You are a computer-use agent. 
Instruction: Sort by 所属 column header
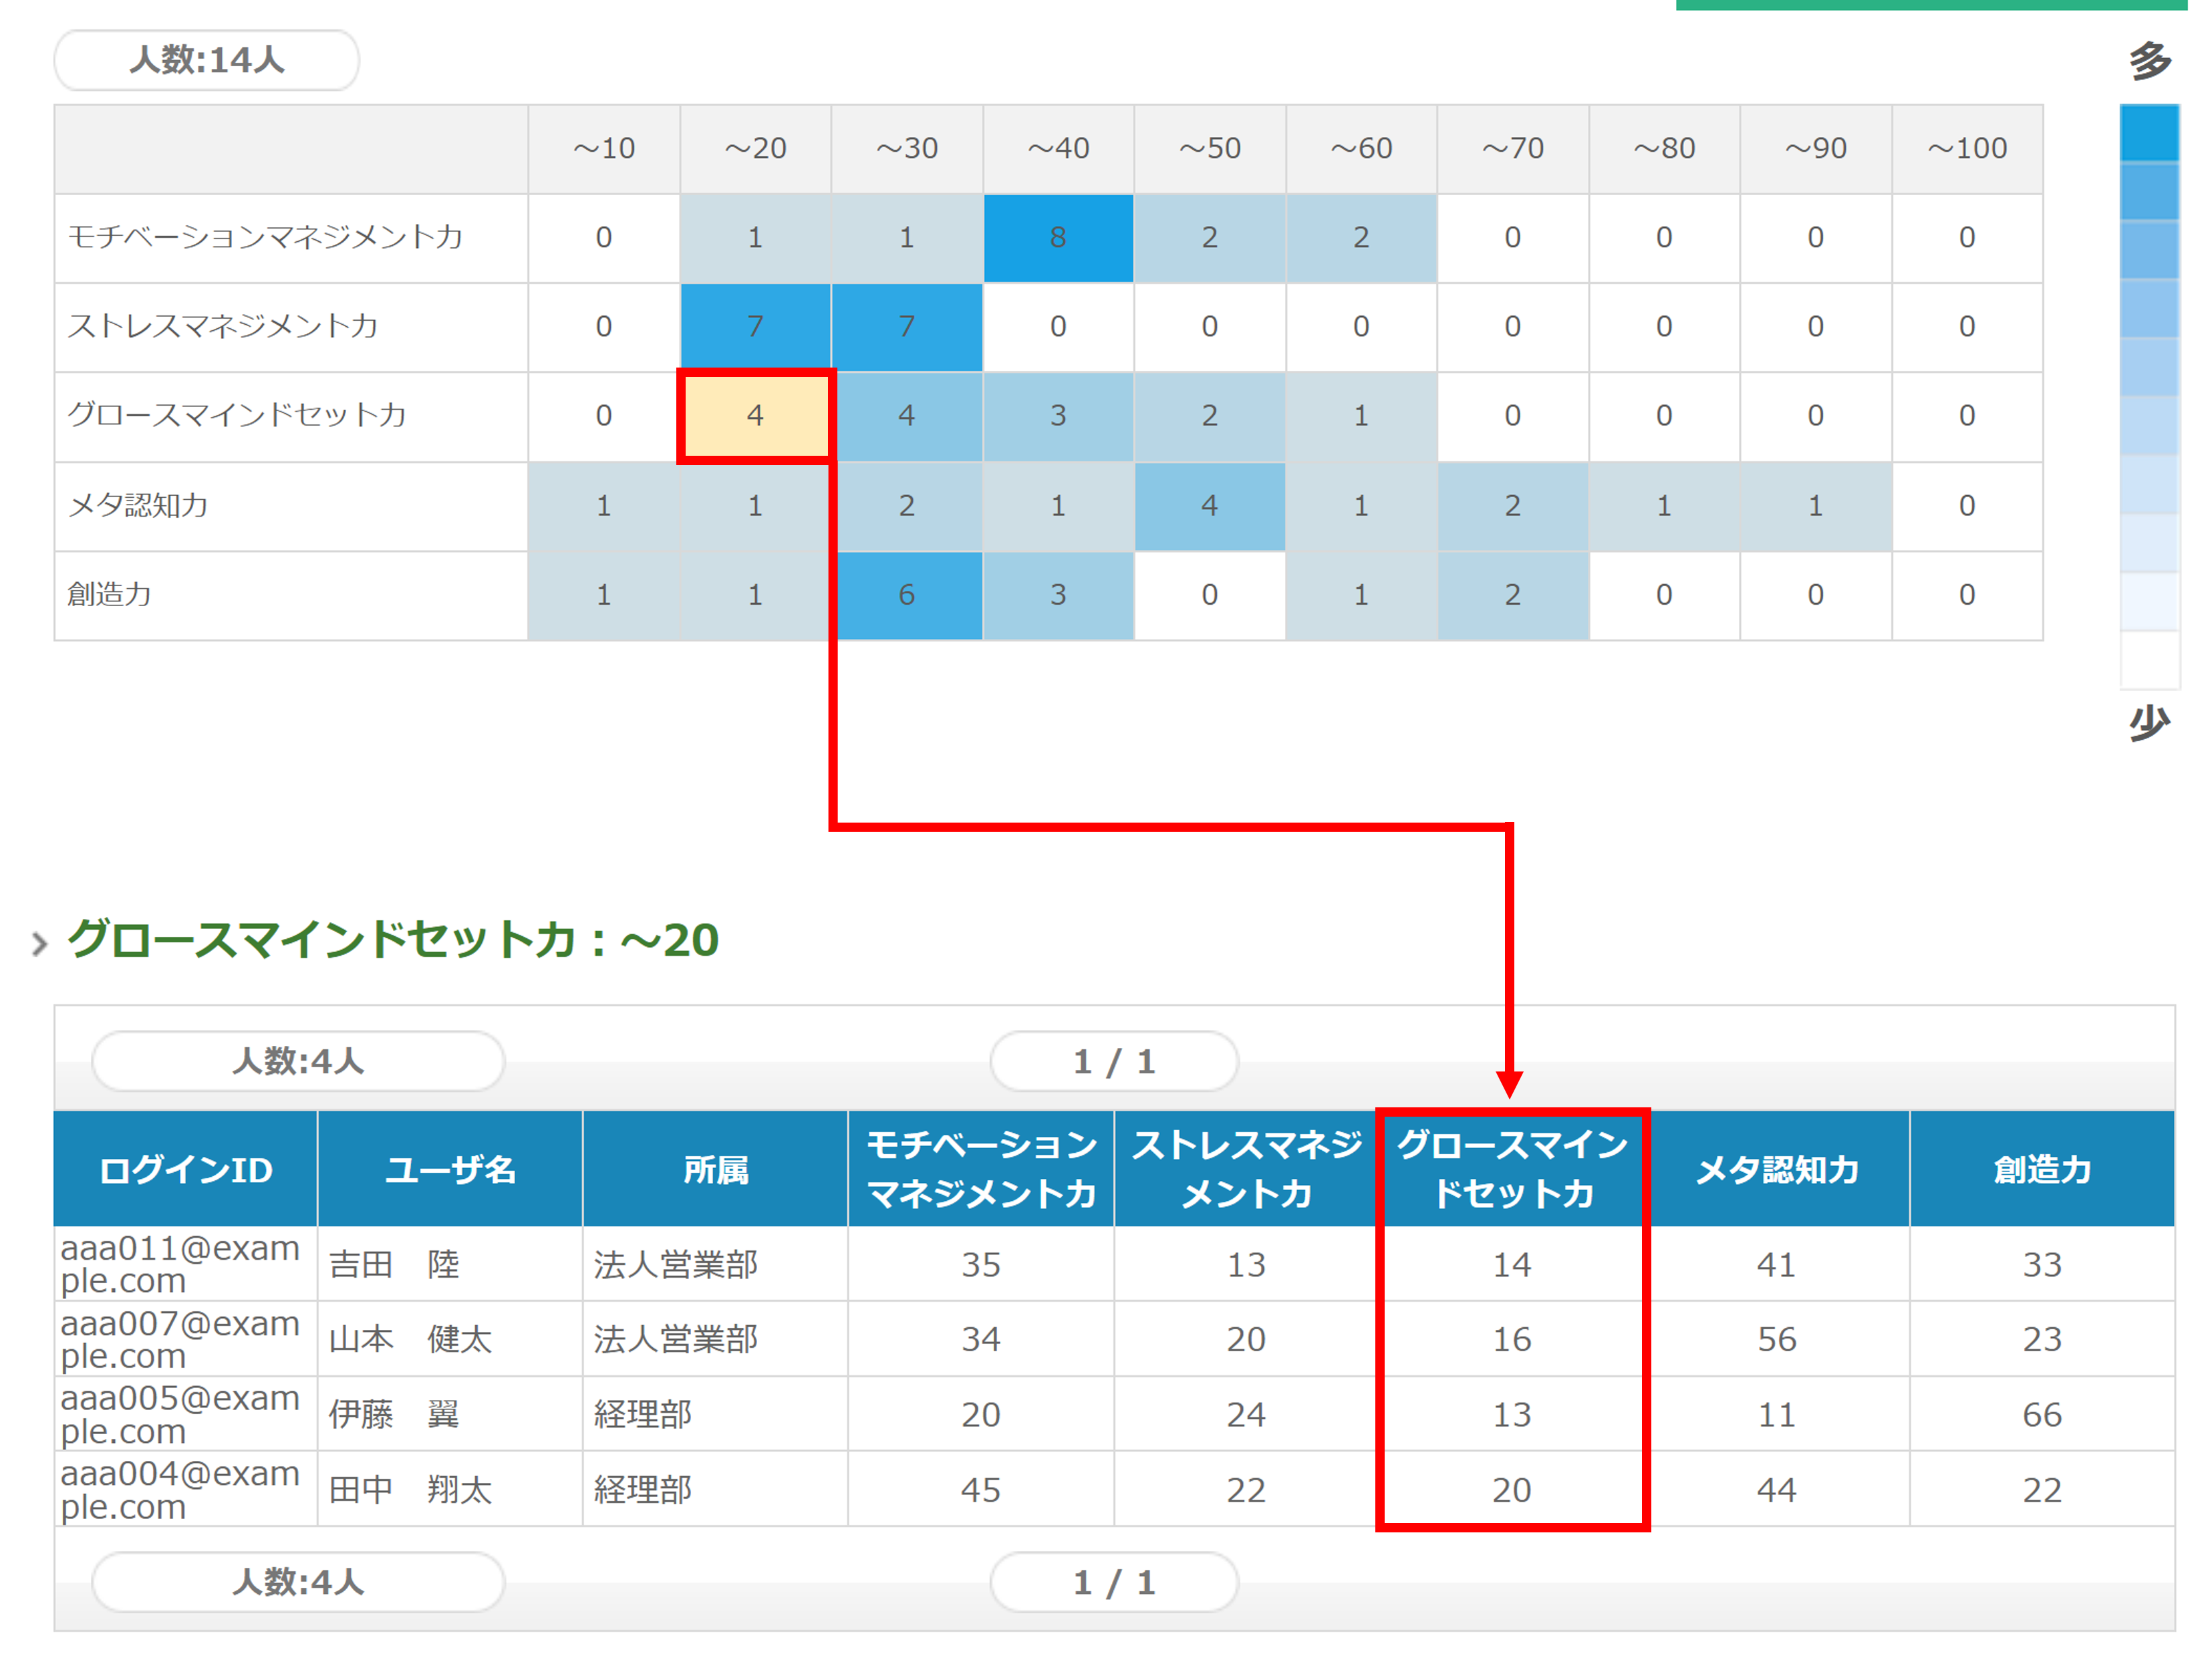tap(715, 1169)
